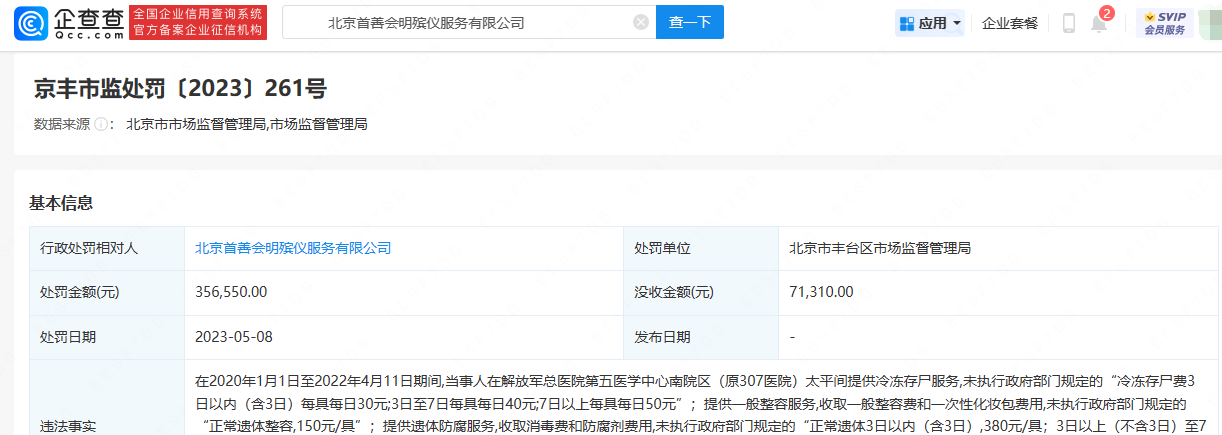Viewport: 1222px width, 435px height.
Task: Open the 北京首善会明殡仪服务有限公司 company link
Action: pyautogui.click(x=293, y=248)
